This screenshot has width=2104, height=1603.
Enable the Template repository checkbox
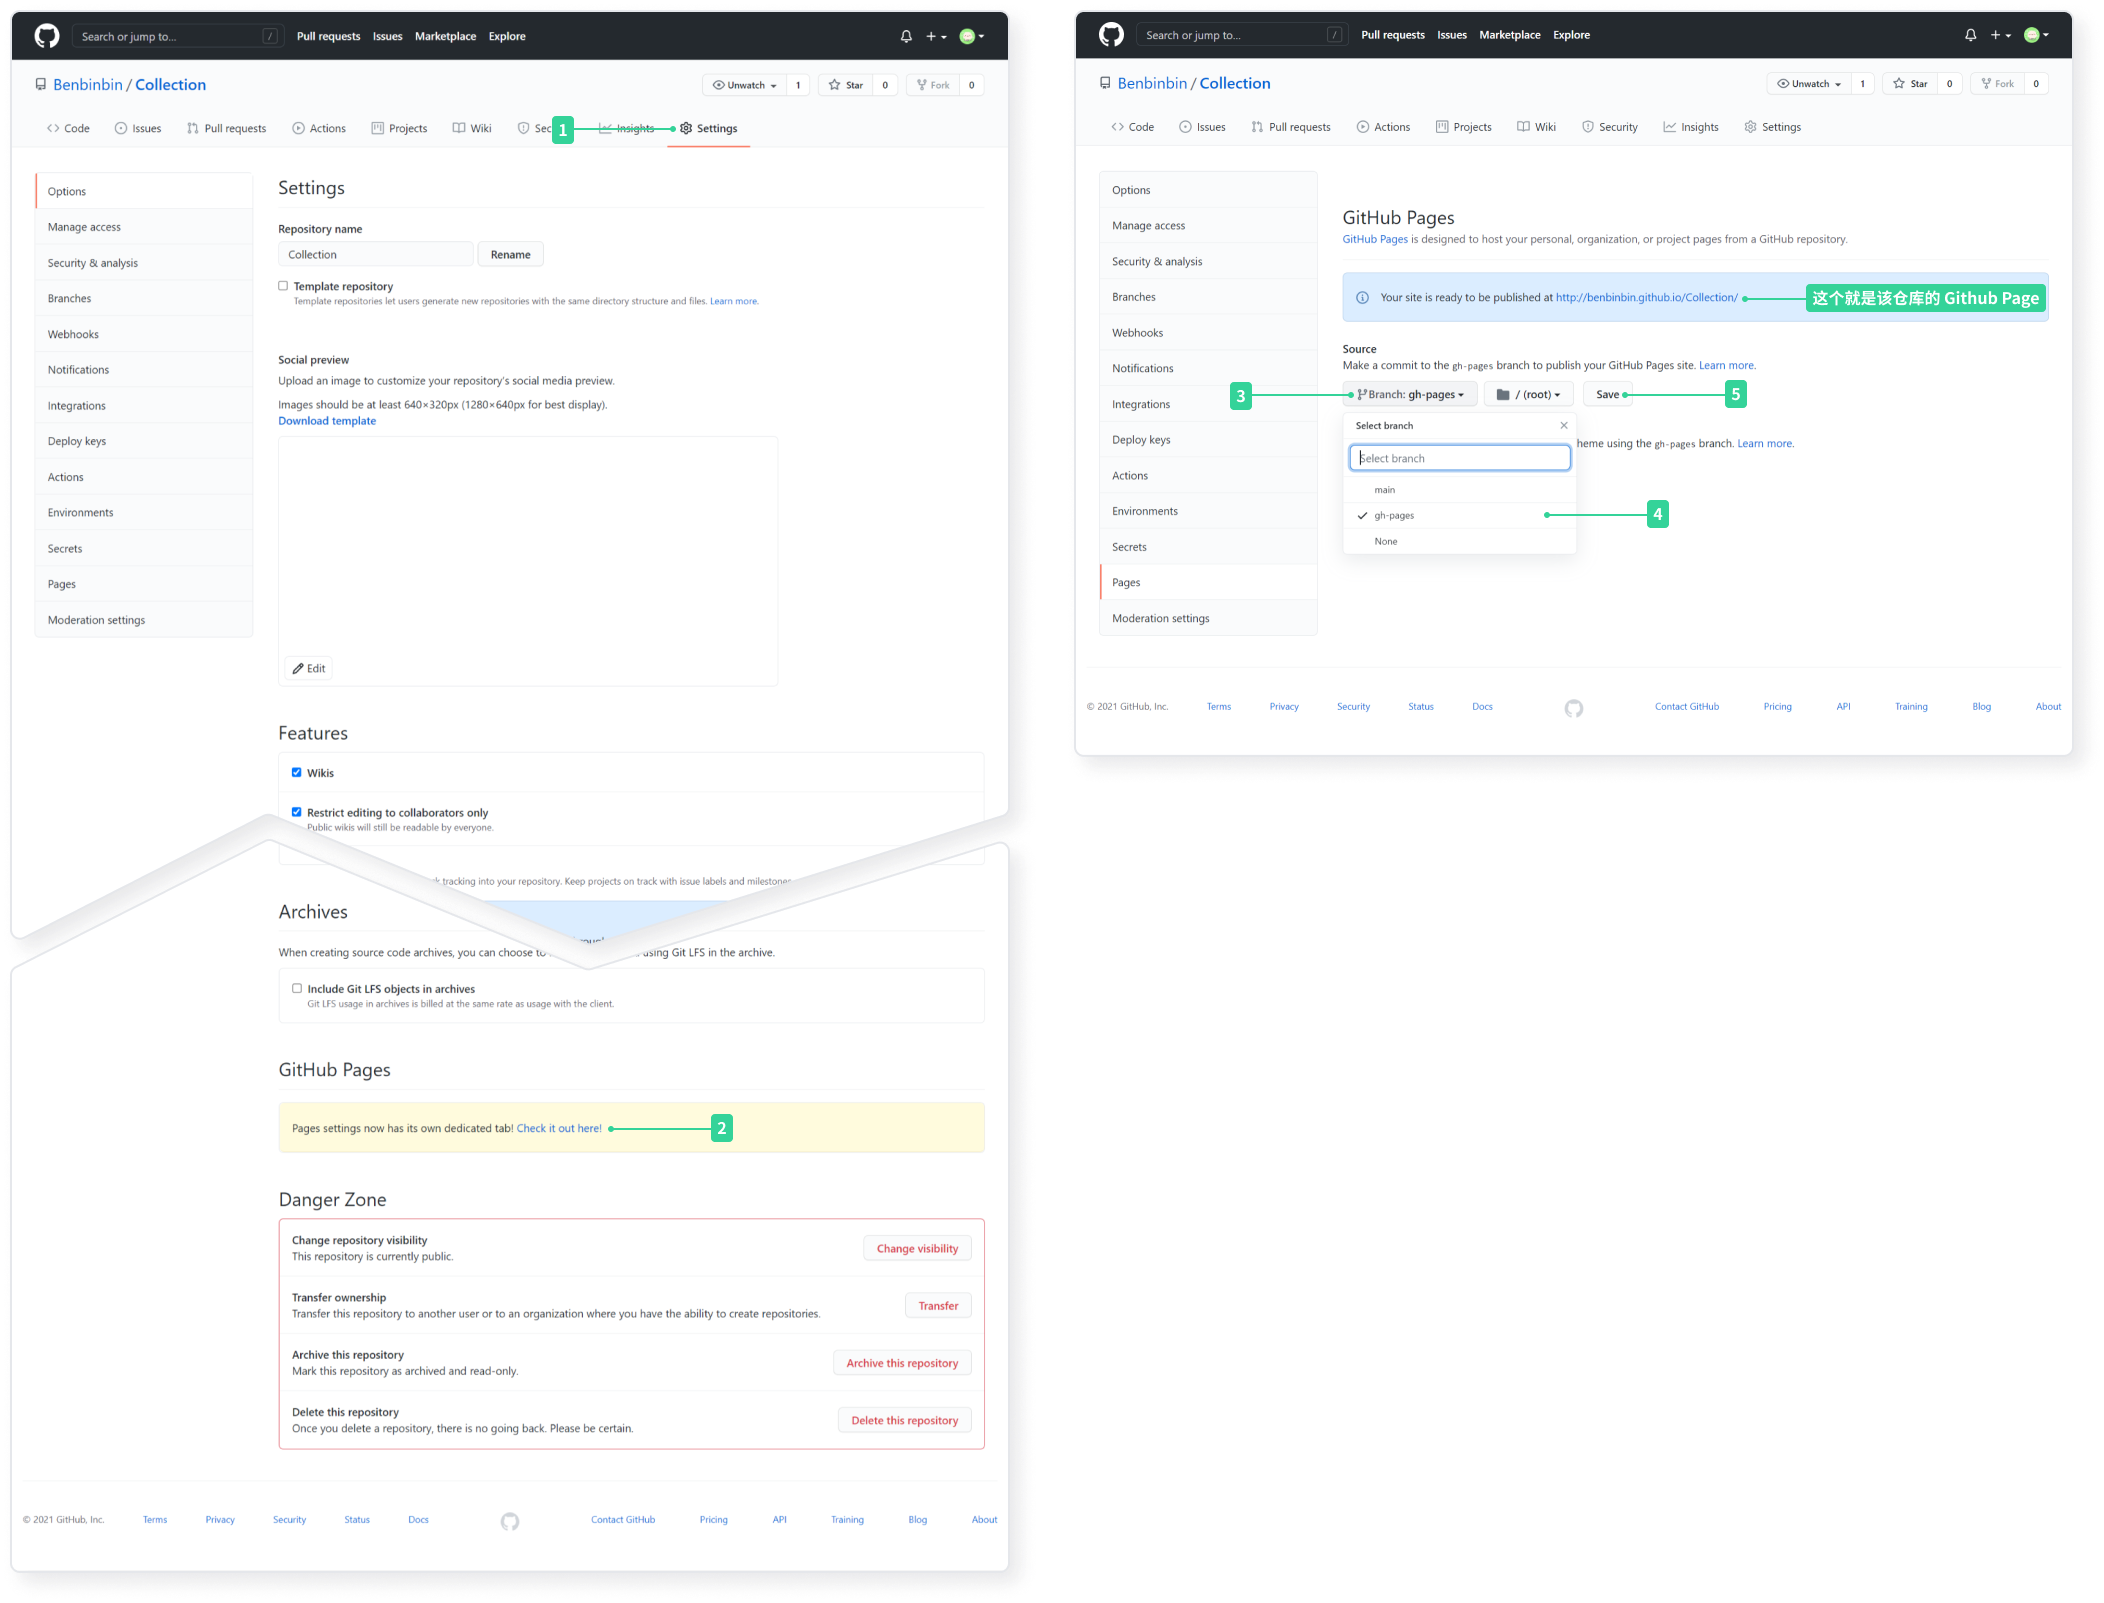click(x=283, y=286)
